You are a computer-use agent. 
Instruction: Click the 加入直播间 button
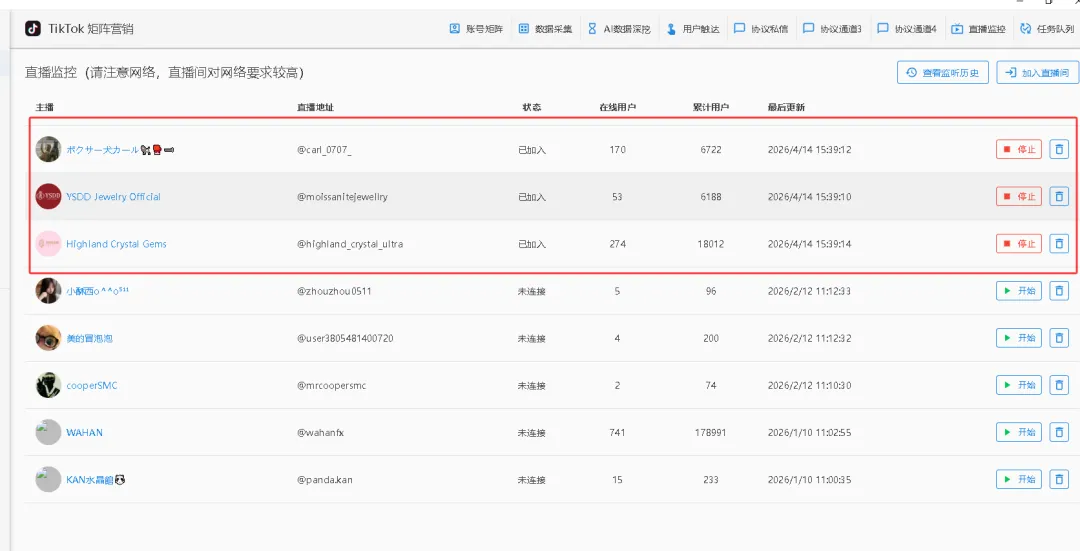click(x=1038, y=72)
